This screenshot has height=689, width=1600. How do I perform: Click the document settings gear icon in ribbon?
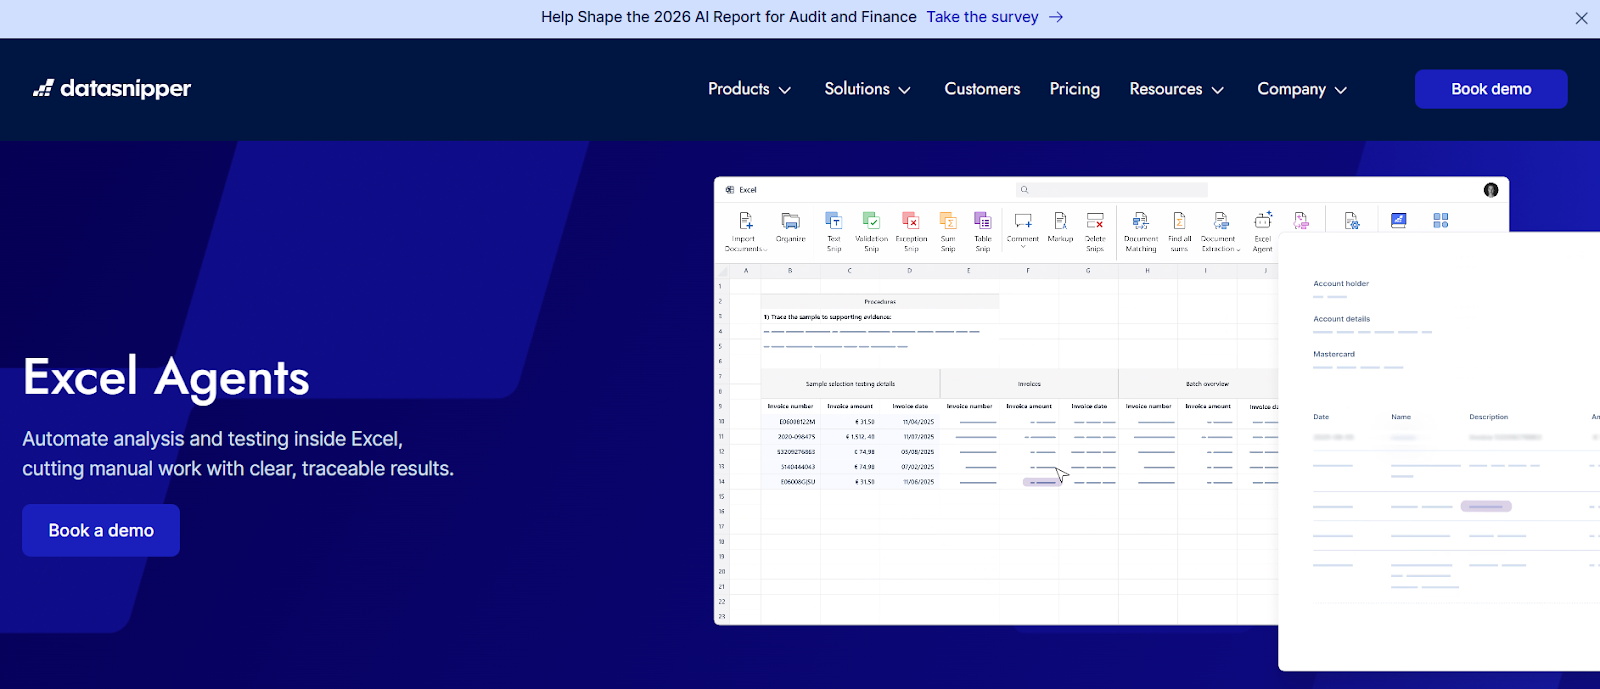[1352, 220]
